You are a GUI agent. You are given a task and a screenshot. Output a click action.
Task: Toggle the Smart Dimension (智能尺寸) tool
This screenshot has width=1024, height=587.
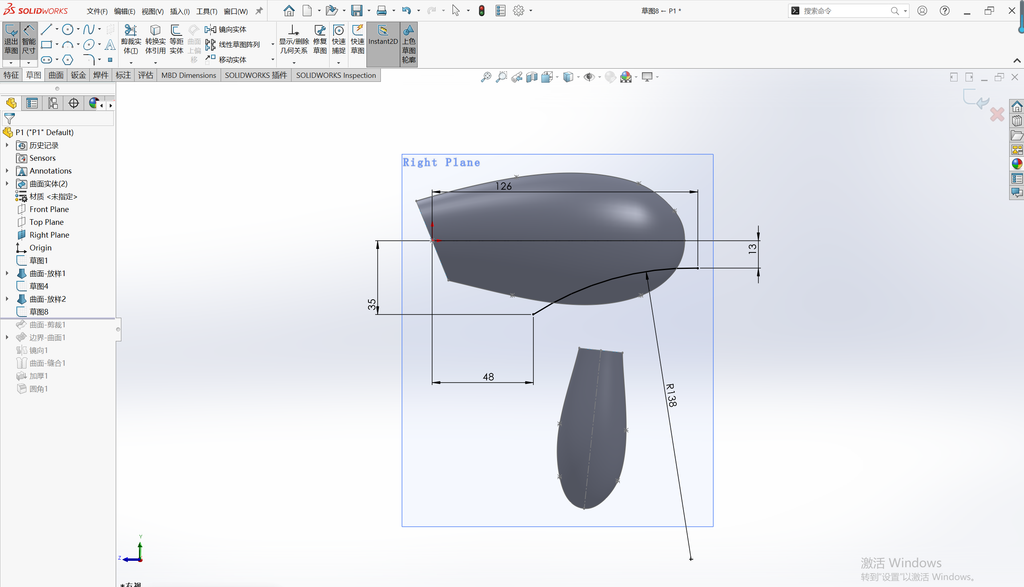29,40
